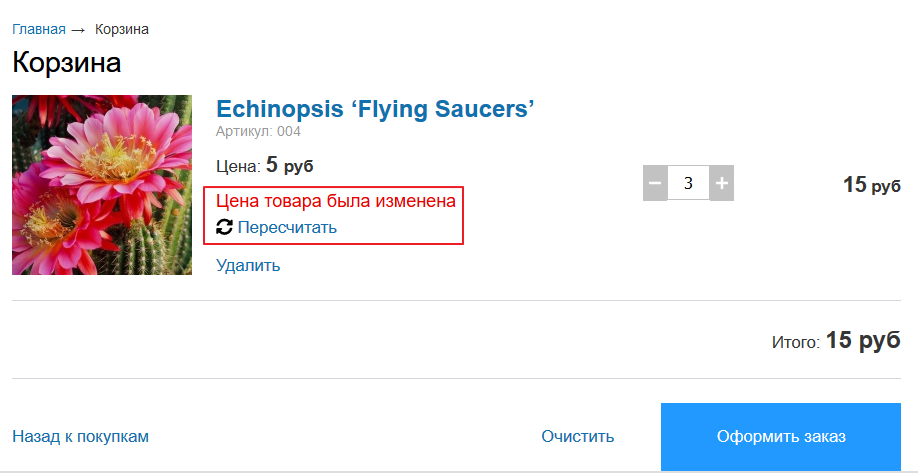Remove the item with Удалить
The width and height of the screenshot is (918, 473).
[x=248, y=265]
